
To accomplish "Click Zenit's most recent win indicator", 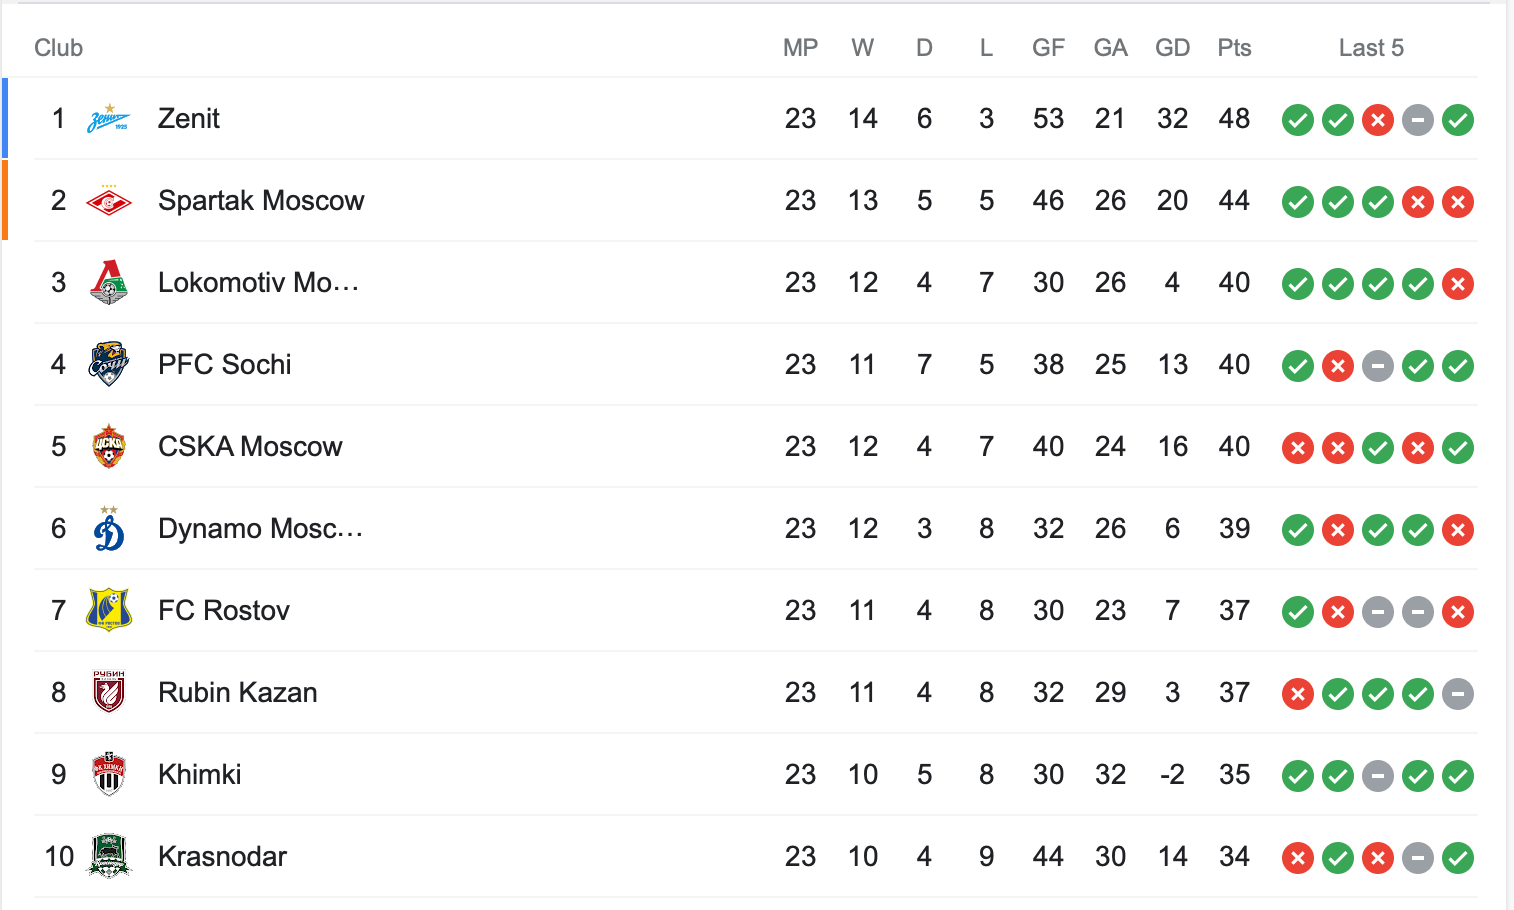I will (1458, 120).
